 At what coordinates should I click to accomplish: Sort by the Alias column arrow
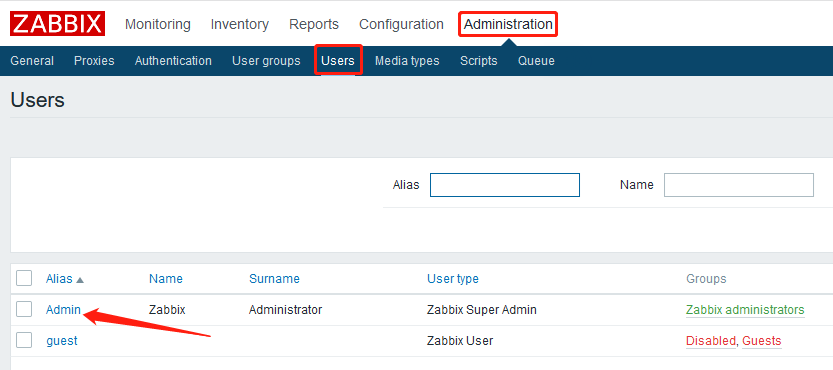(80, 280)
